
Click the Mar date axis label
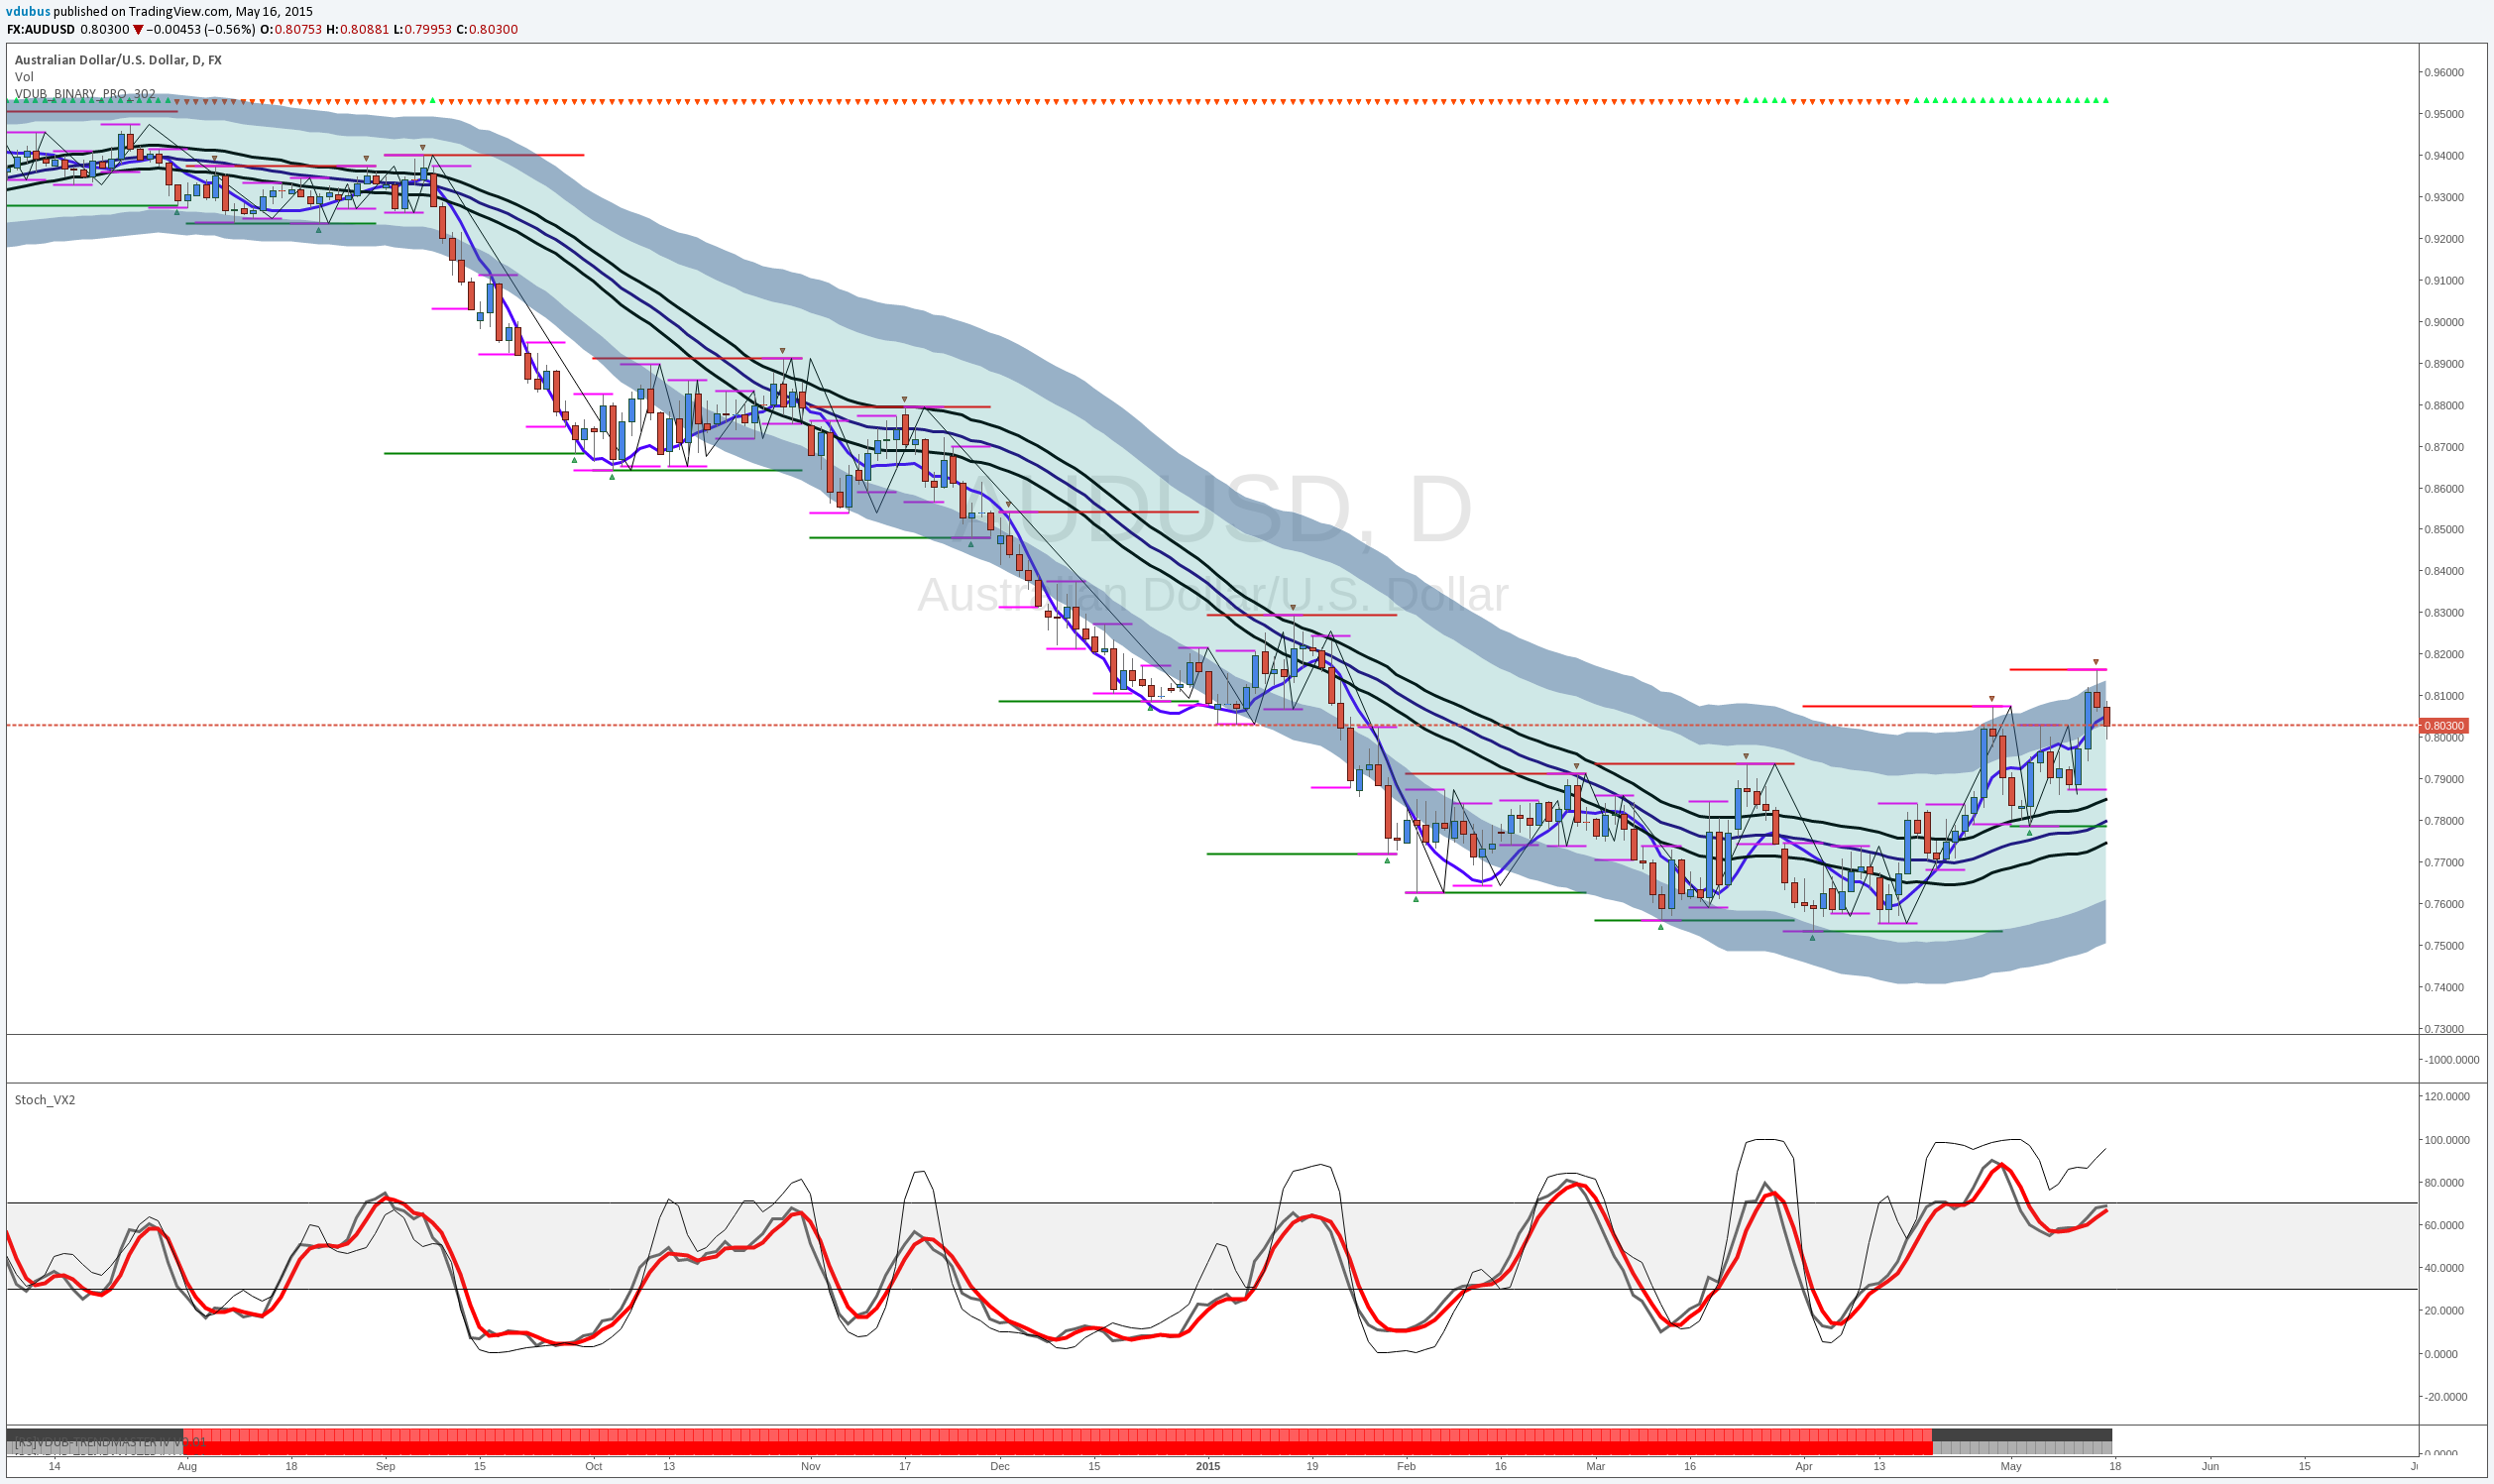[1596, 1467]
